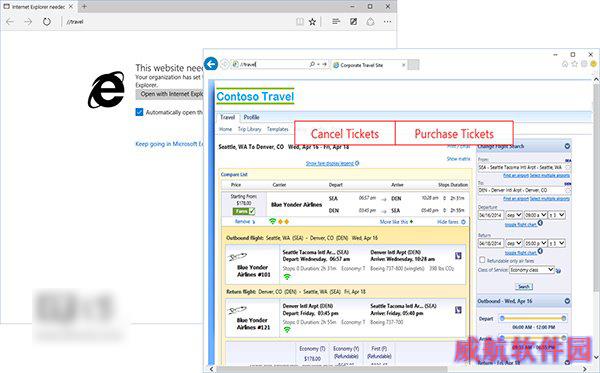Refresh the page in the Edge window
The image size is (600, 373).
pos(47,22)
